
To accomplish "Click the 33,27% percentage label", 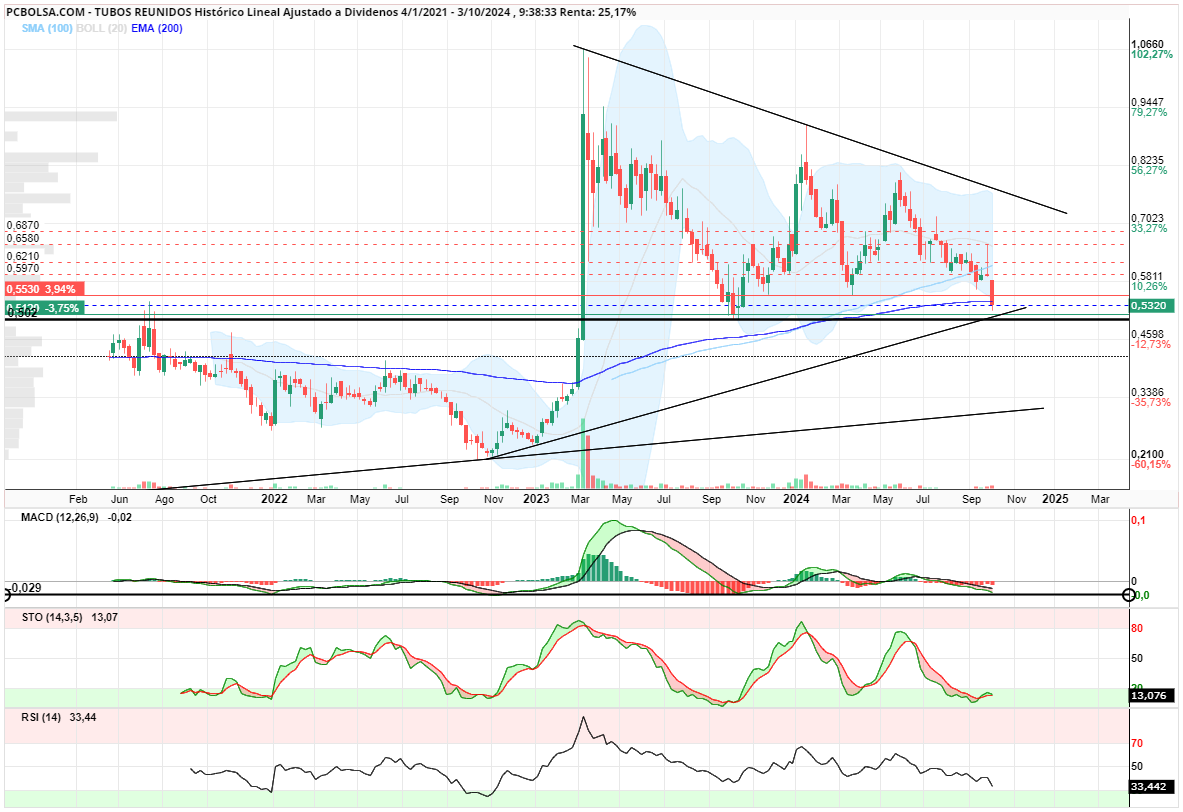I will (x=1149, y=229).
